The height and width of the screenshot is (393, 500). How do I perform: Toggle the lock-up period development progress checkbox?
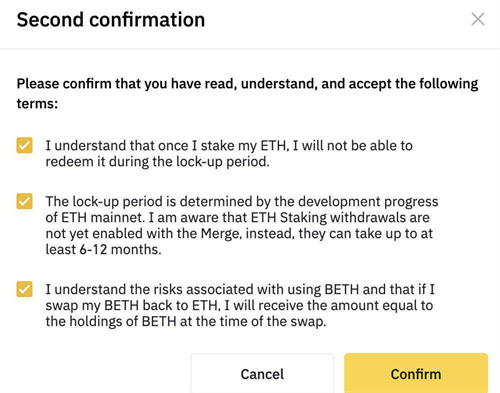24,201
